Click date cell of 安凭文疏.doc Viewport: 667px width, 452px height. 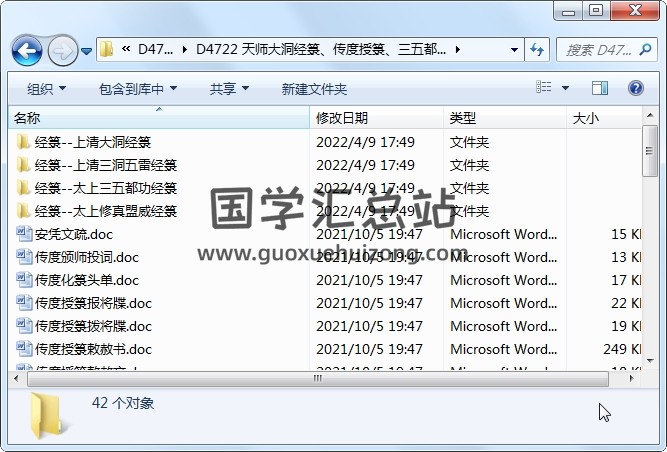click(x=369, y=234)
